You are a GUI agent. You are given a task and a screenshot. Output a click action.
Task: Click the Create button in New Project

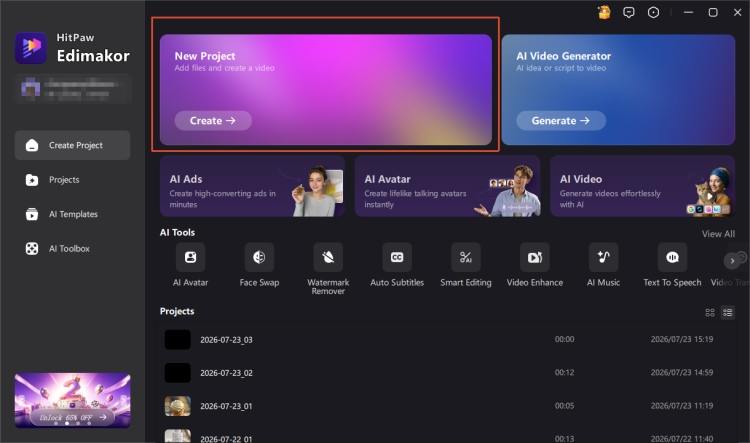pyautogui.click(x=213, y=121)
